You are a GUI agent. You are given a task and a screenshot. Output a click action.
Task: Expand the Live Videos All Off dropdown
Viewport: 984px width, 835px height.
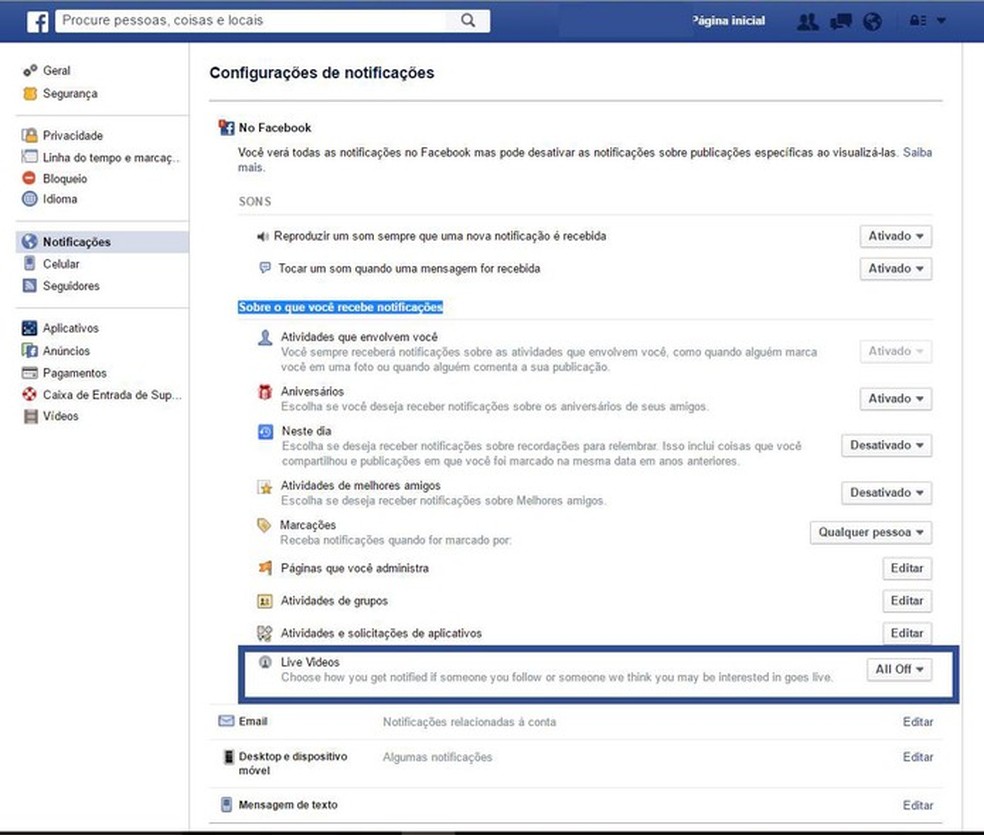[897, 669]
